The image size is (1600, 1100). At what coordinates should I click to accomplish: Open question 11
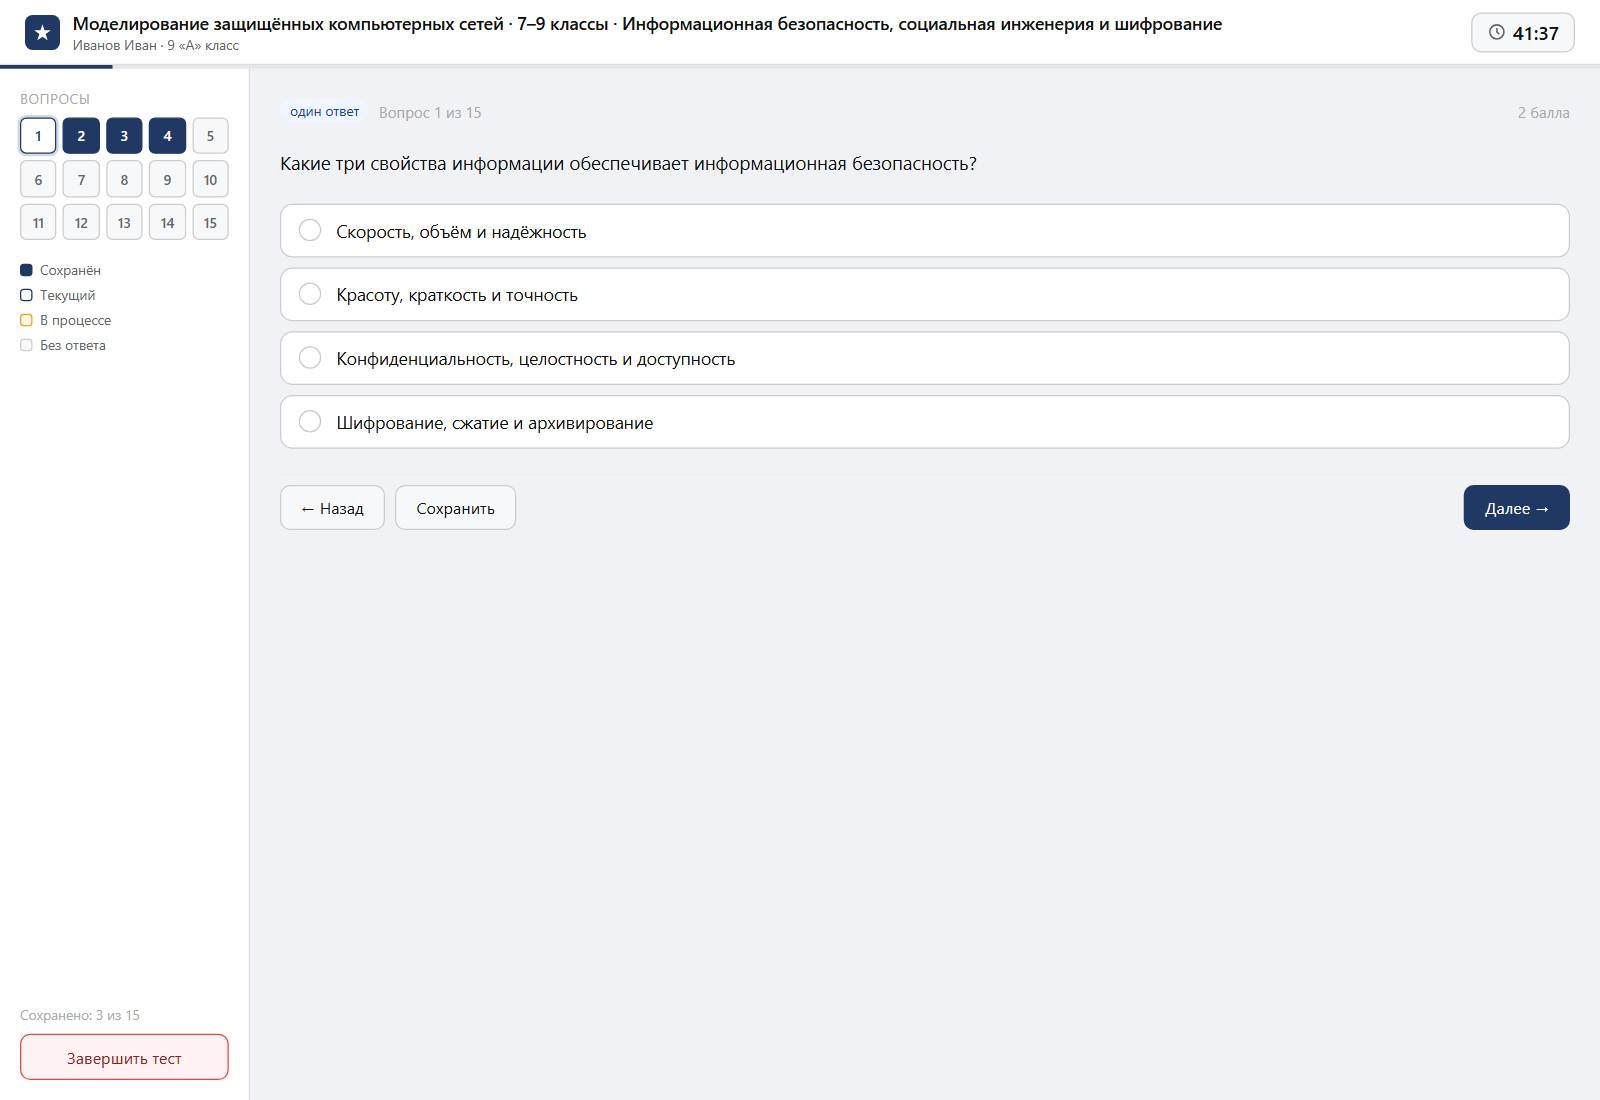(x=38, y=223)
